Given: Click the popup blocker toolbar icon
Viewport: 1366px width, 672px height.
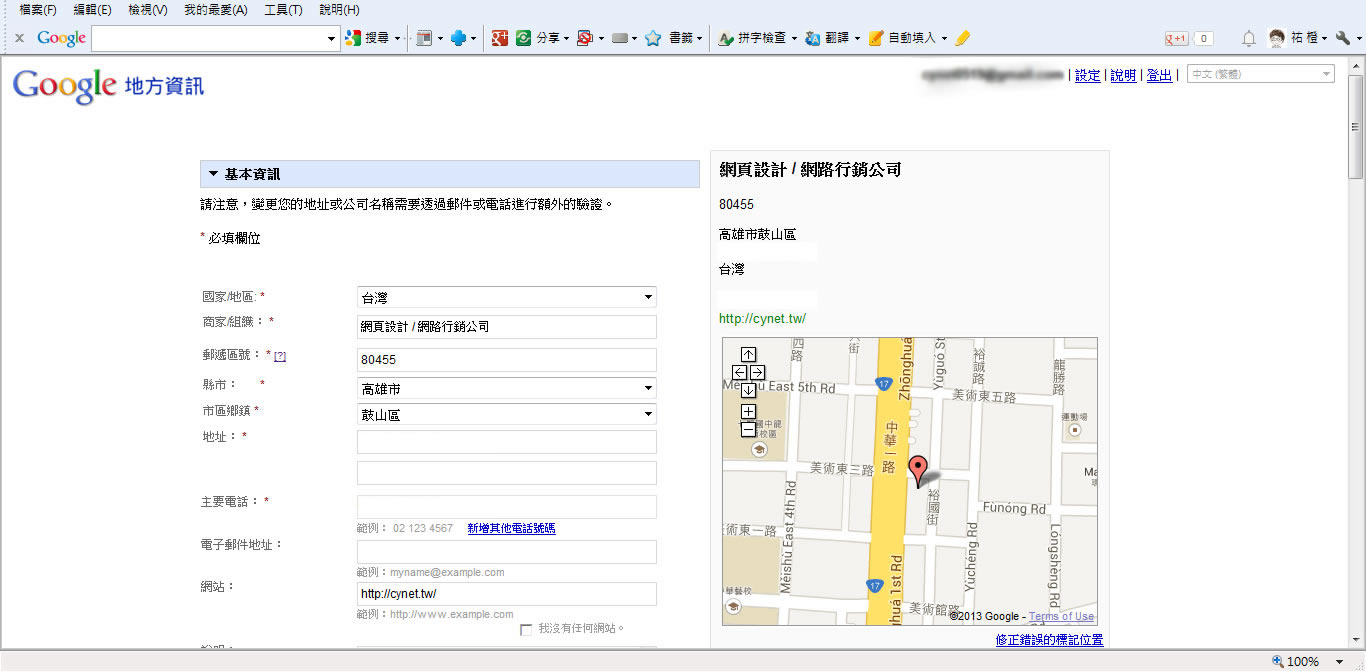Looking at the screenshot, I should coord(586,38).
